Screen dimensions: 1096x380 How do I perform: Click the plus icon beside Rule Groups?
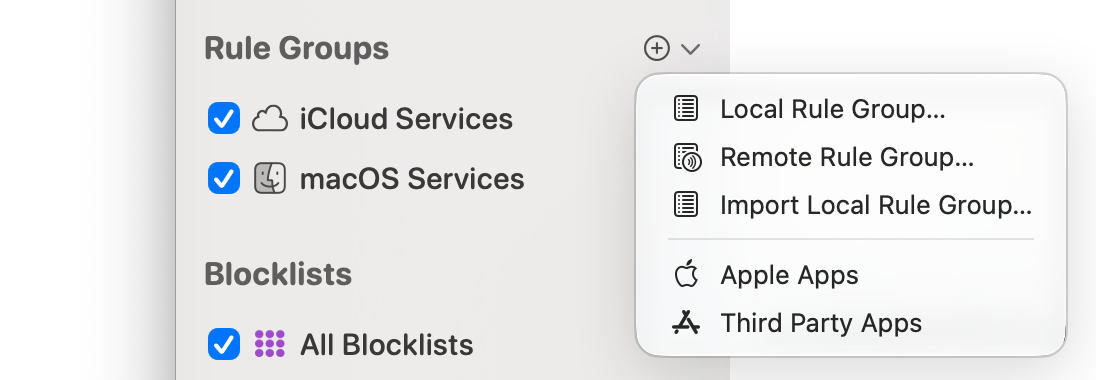656,48
